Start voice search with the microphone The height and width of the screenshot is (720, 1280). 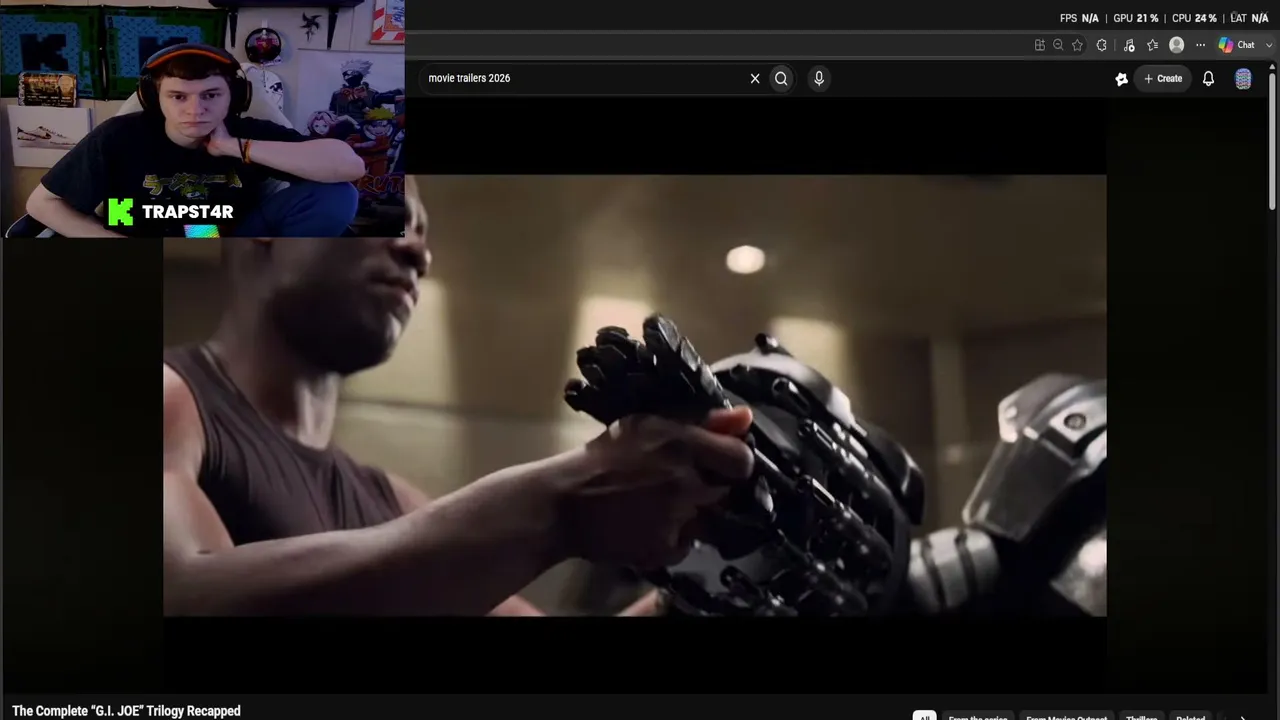[819, 78]
